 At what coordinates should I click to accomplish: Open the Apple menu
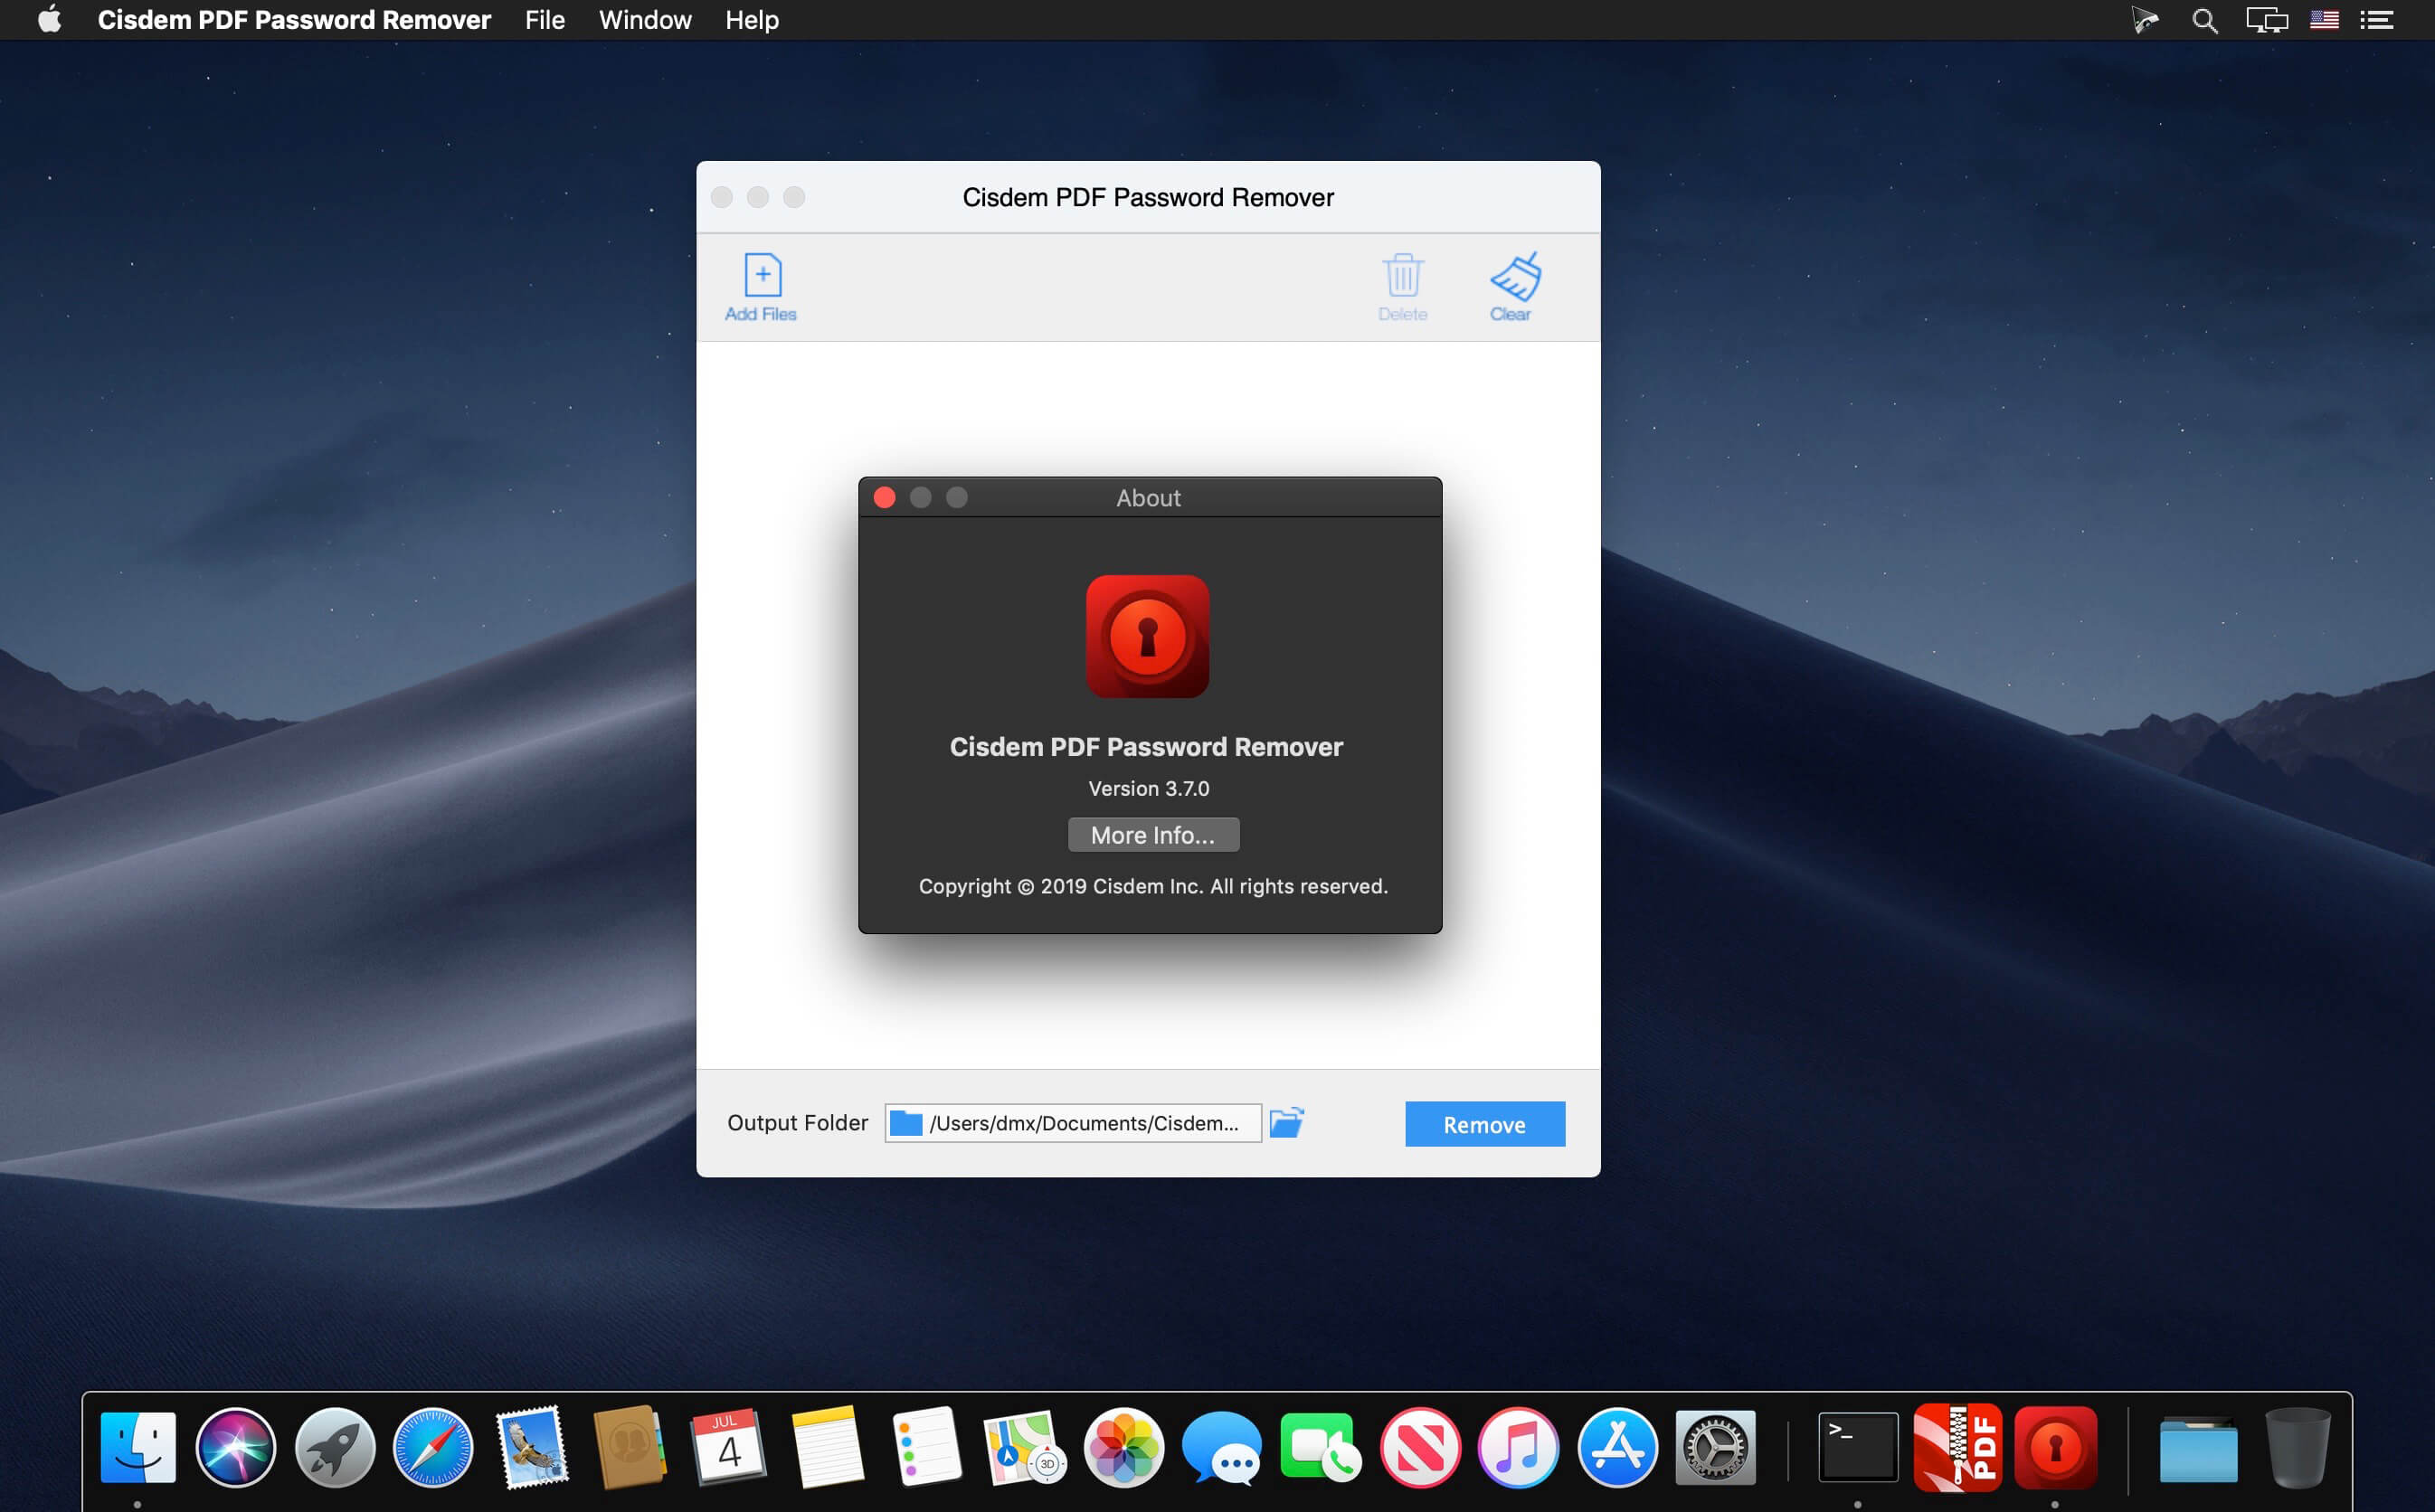[x=49, y=20]
